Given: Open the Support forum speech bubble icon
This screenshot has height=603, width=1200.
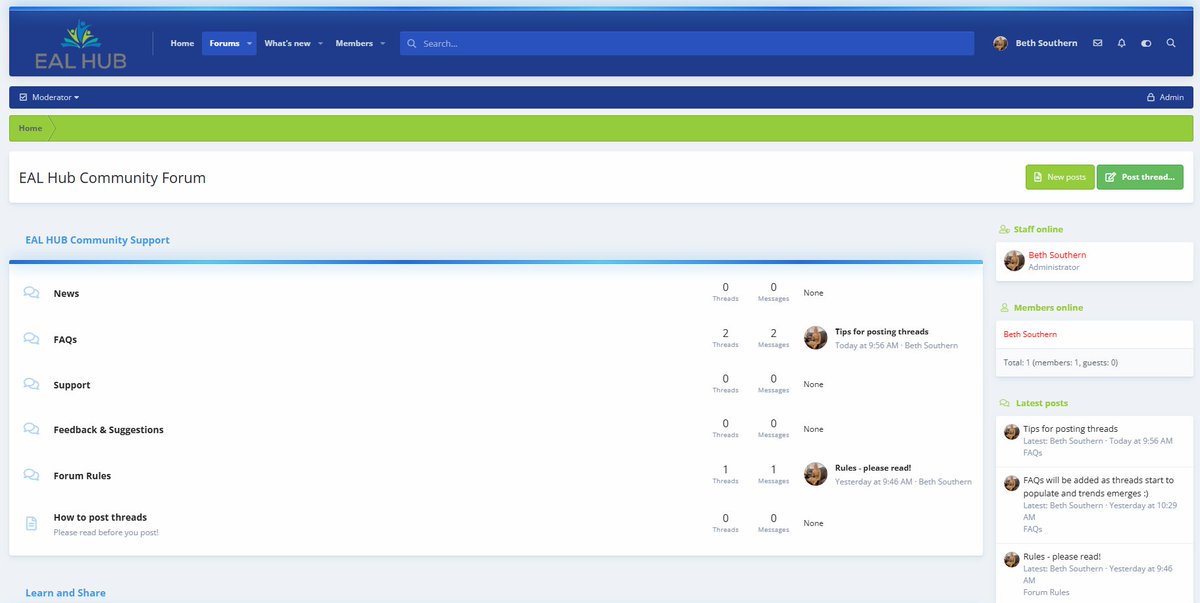Looking at the screenshot, I should [29, 384].
